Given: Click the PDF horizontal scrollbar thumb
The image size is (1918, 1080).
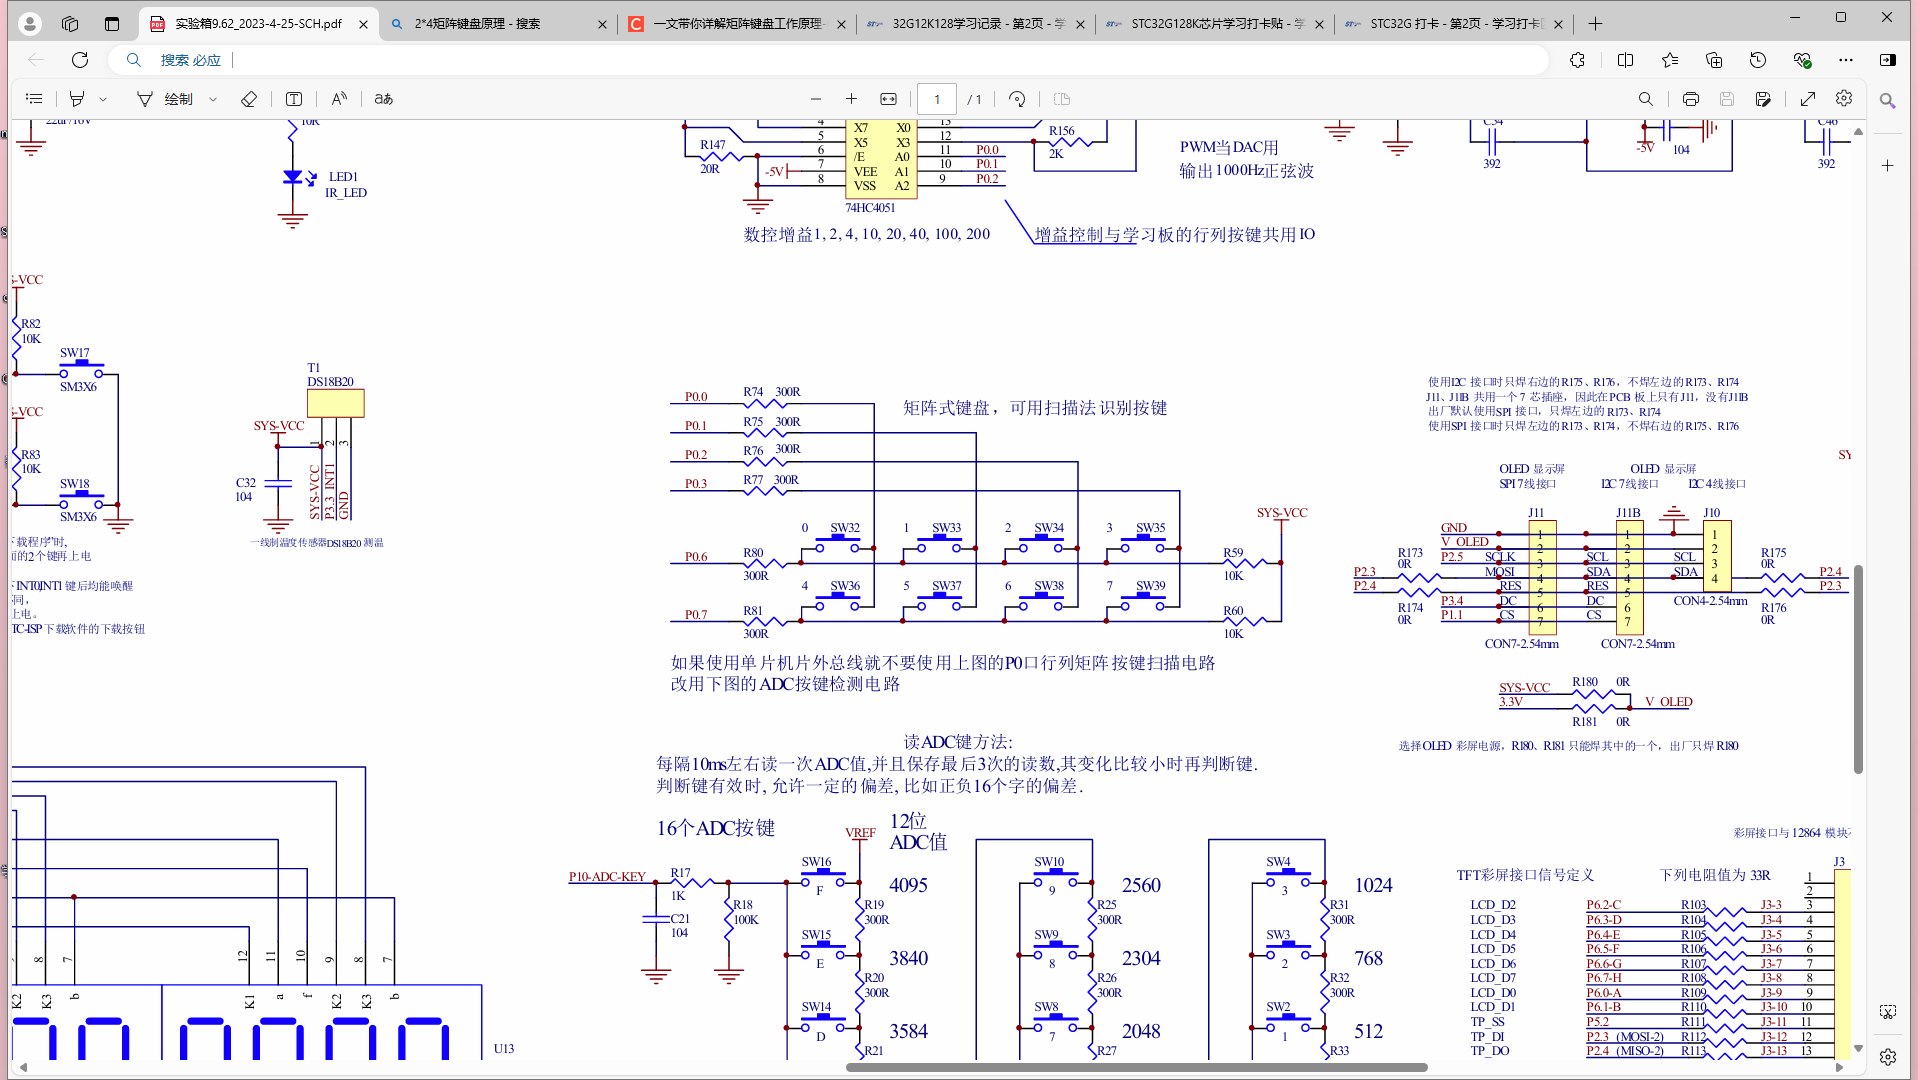Looking at the screenshot, I should [1137, 1067].
